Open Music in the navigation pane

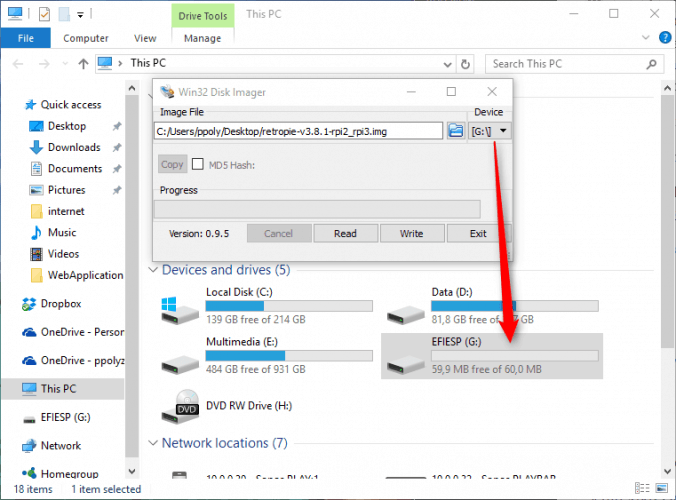coord(62,233)
